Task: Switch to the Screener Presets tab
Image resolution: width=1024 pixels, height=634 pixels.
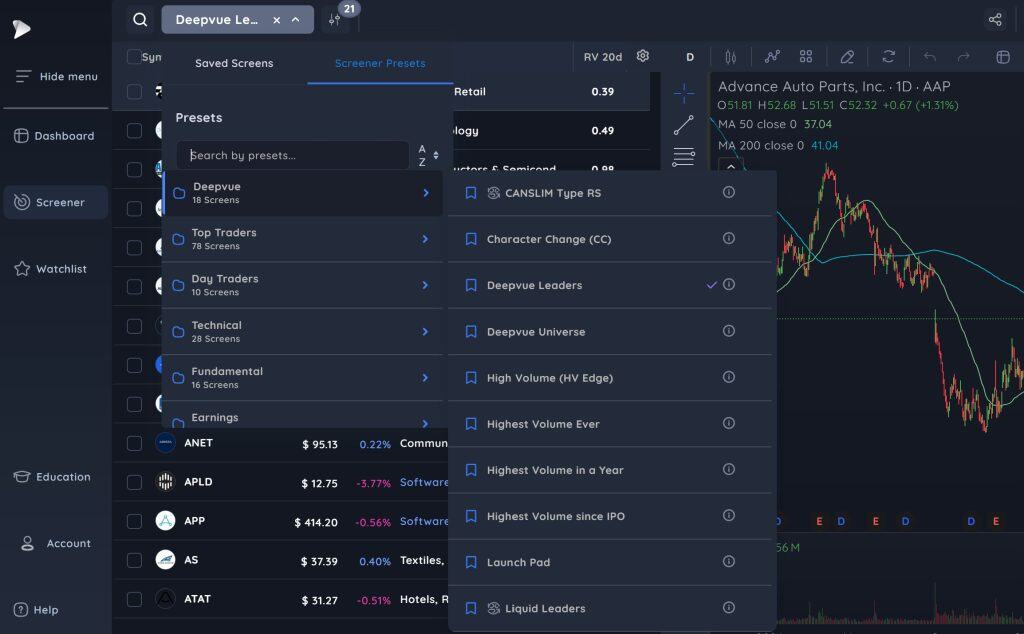Action: 380,63
